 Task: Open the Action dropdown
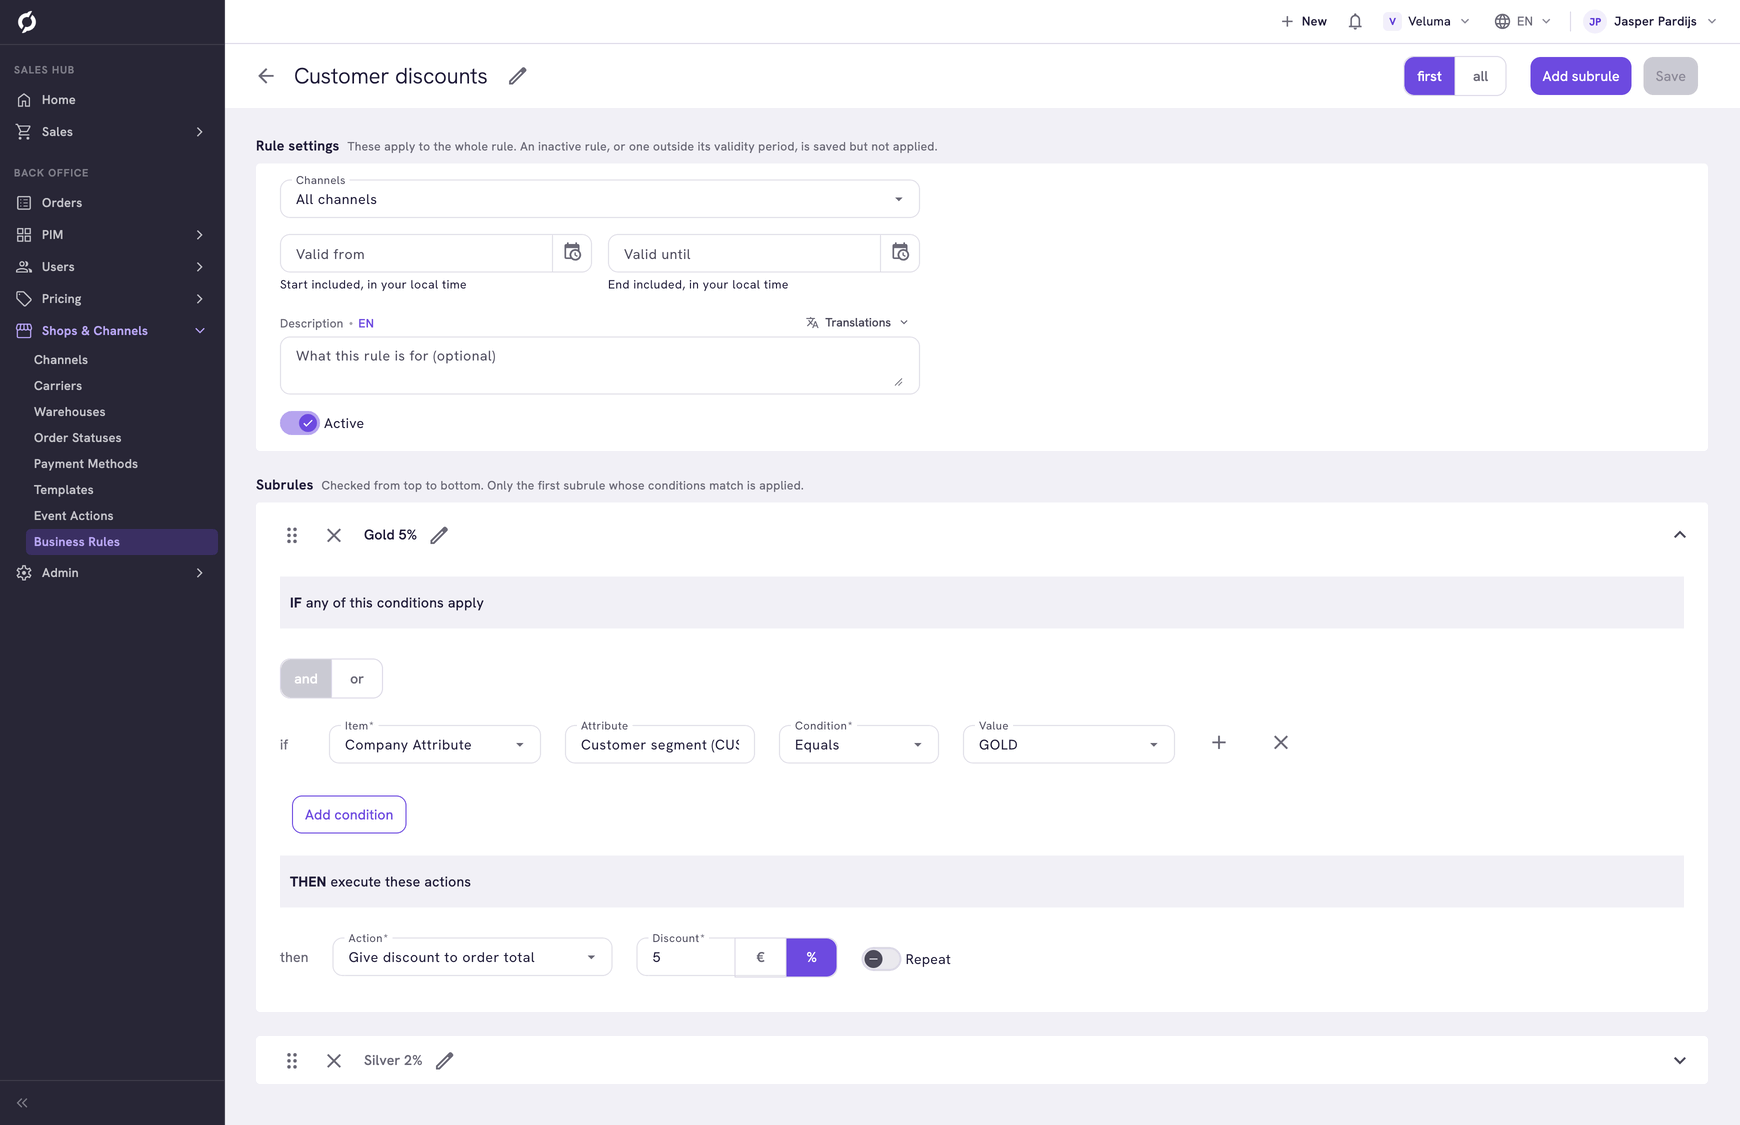(472, 957)
